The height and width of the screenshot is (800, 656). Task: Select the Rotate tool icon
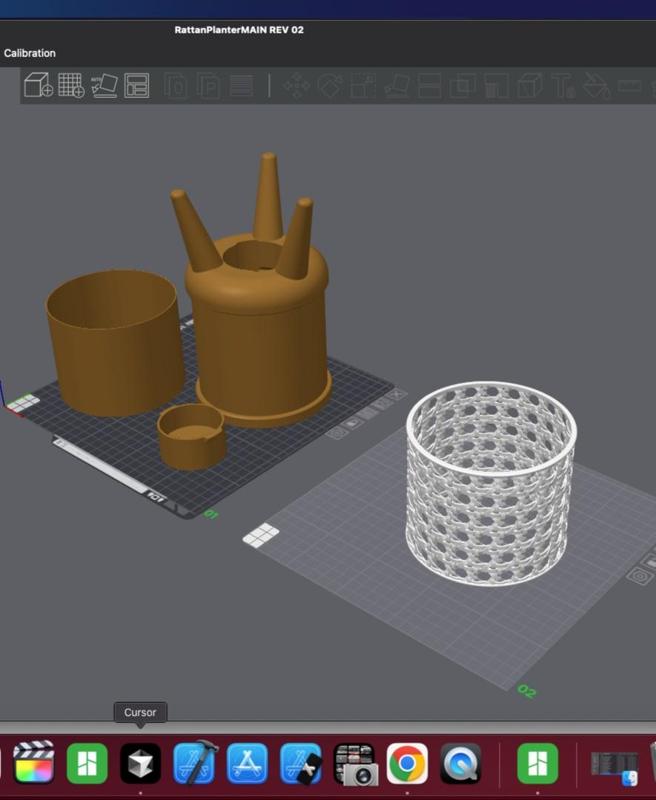[x=330, y=85]
